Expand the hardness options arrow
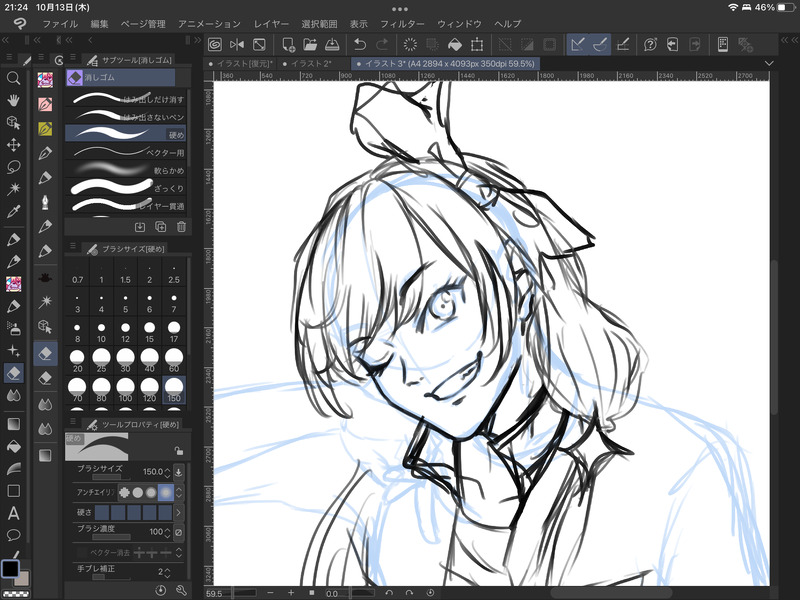The image size is (800, 600). 179,512
